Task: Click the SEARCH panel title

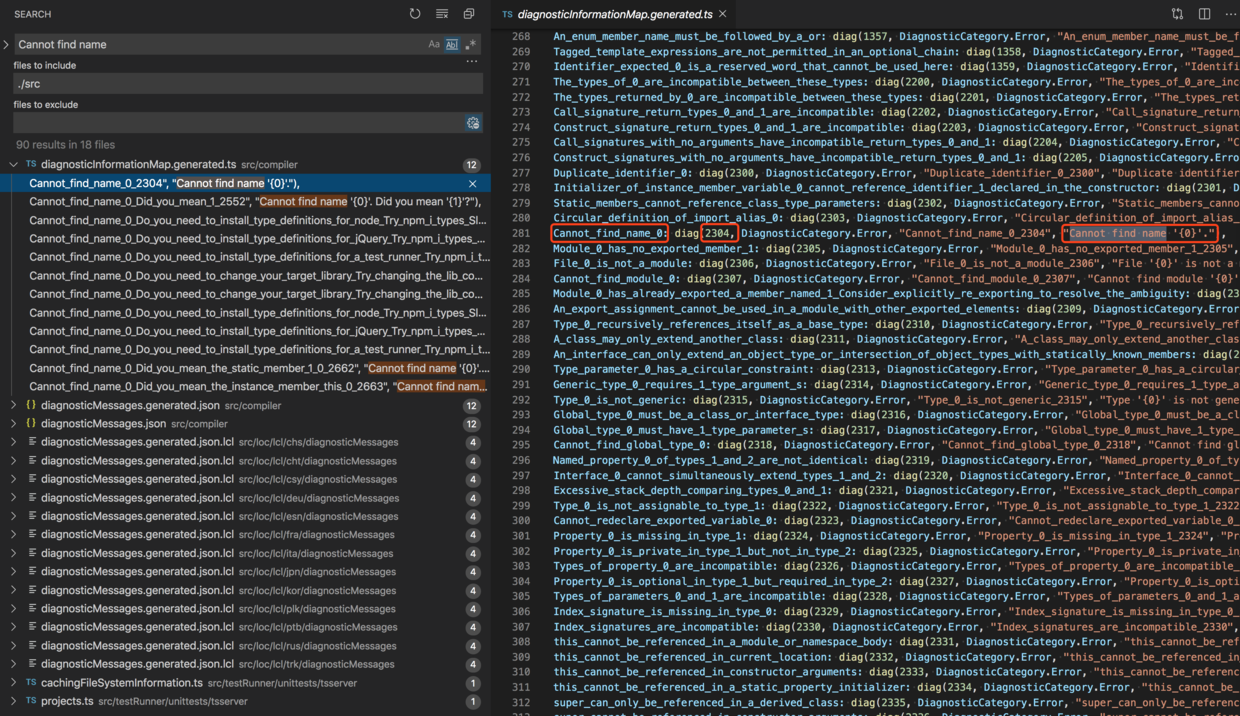Action: 33,14
